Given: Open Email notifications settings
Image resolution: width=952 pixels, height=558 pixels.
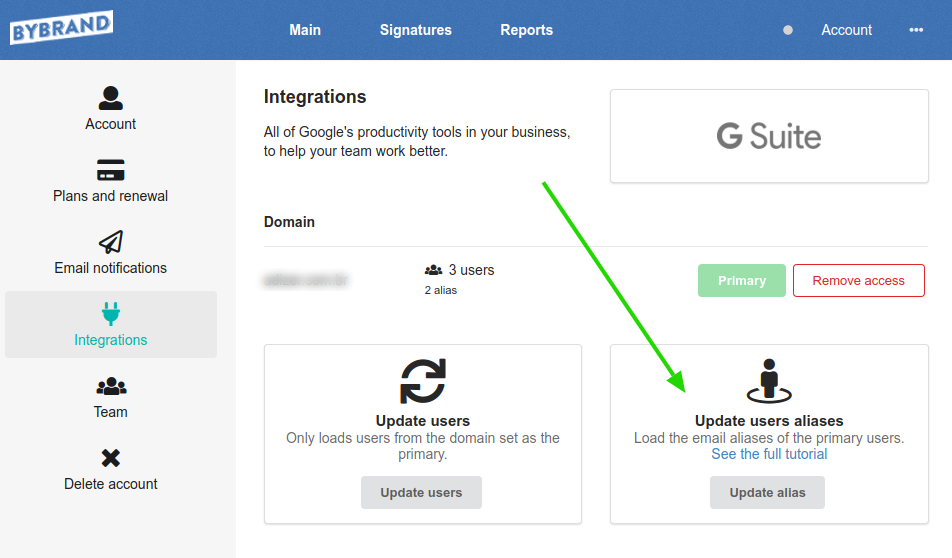Looking at the screenshot, I should click(x=110, y=268).
